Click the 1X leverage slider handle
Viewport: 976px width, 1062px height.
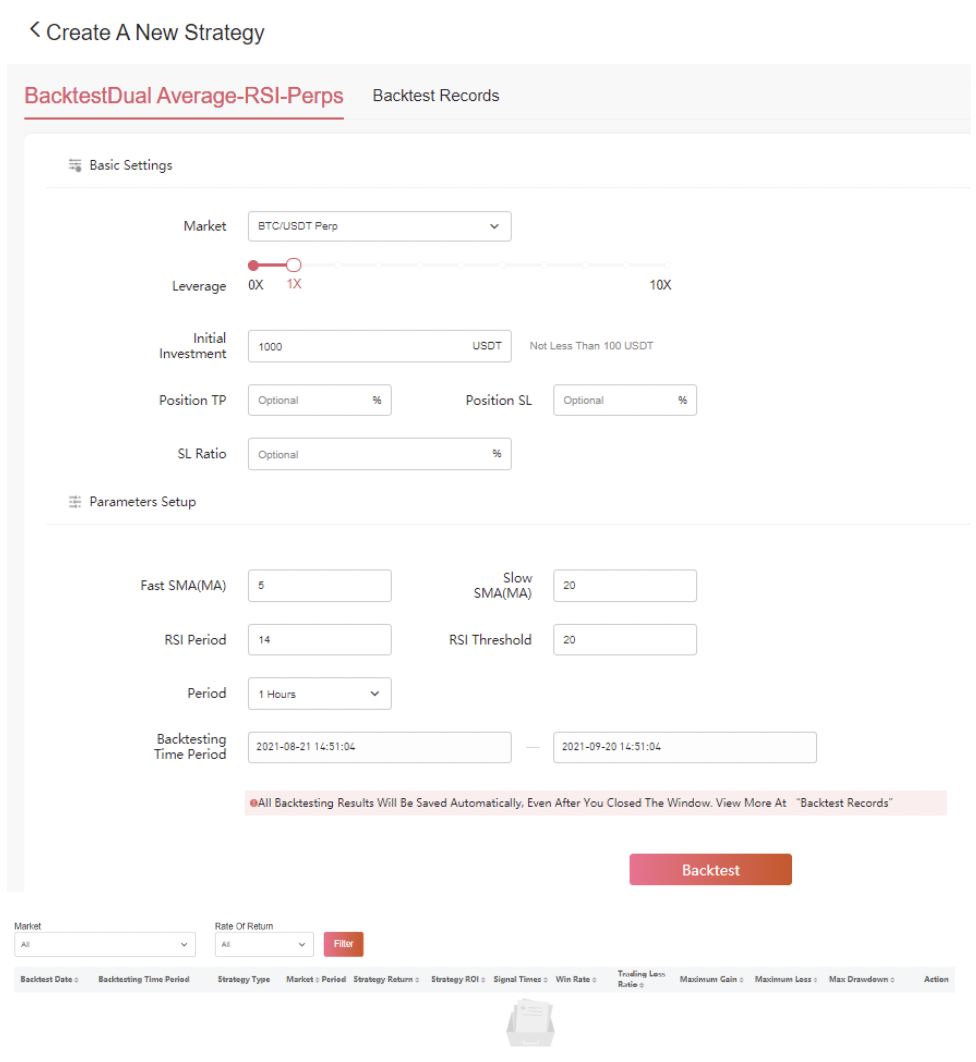[294, 266]
